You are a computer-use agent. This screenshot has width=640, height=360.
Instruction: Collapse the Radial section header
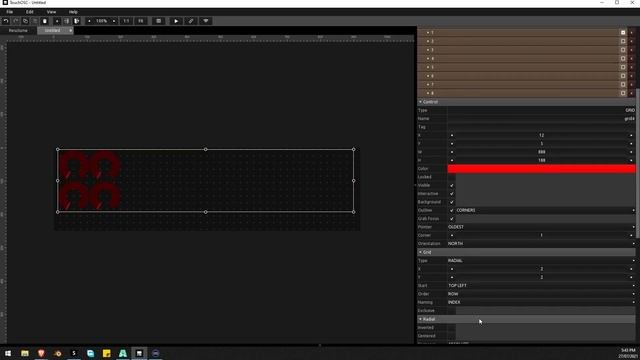coord(527,319)
